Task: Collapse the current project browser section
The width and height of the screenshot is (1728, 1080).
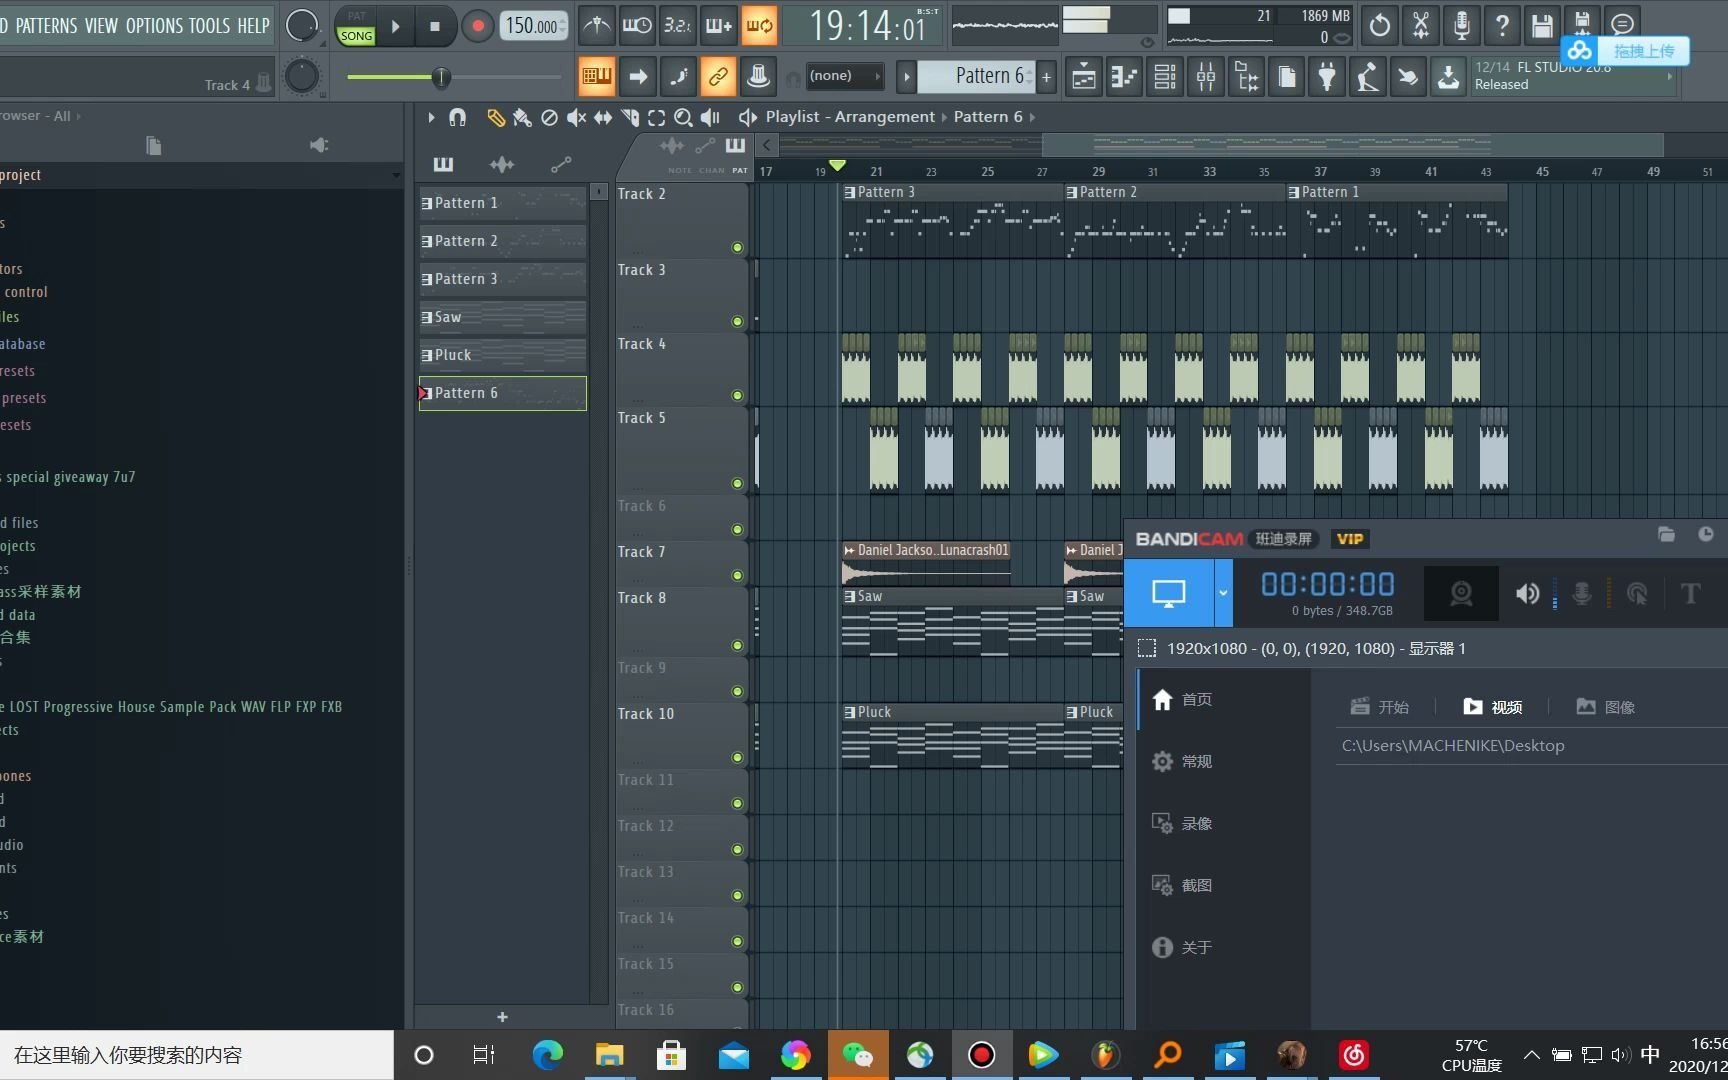Action: point(396,175)
